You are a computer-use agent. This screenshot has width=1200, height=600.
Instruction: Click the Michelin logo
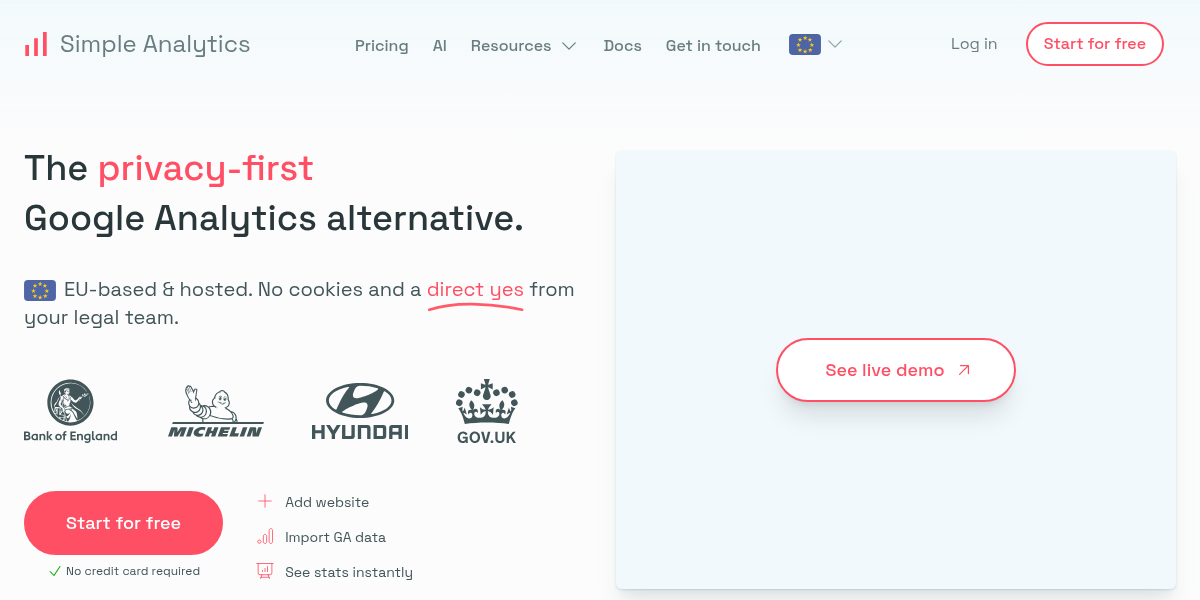pyautogui.click(x=215, y=412)
